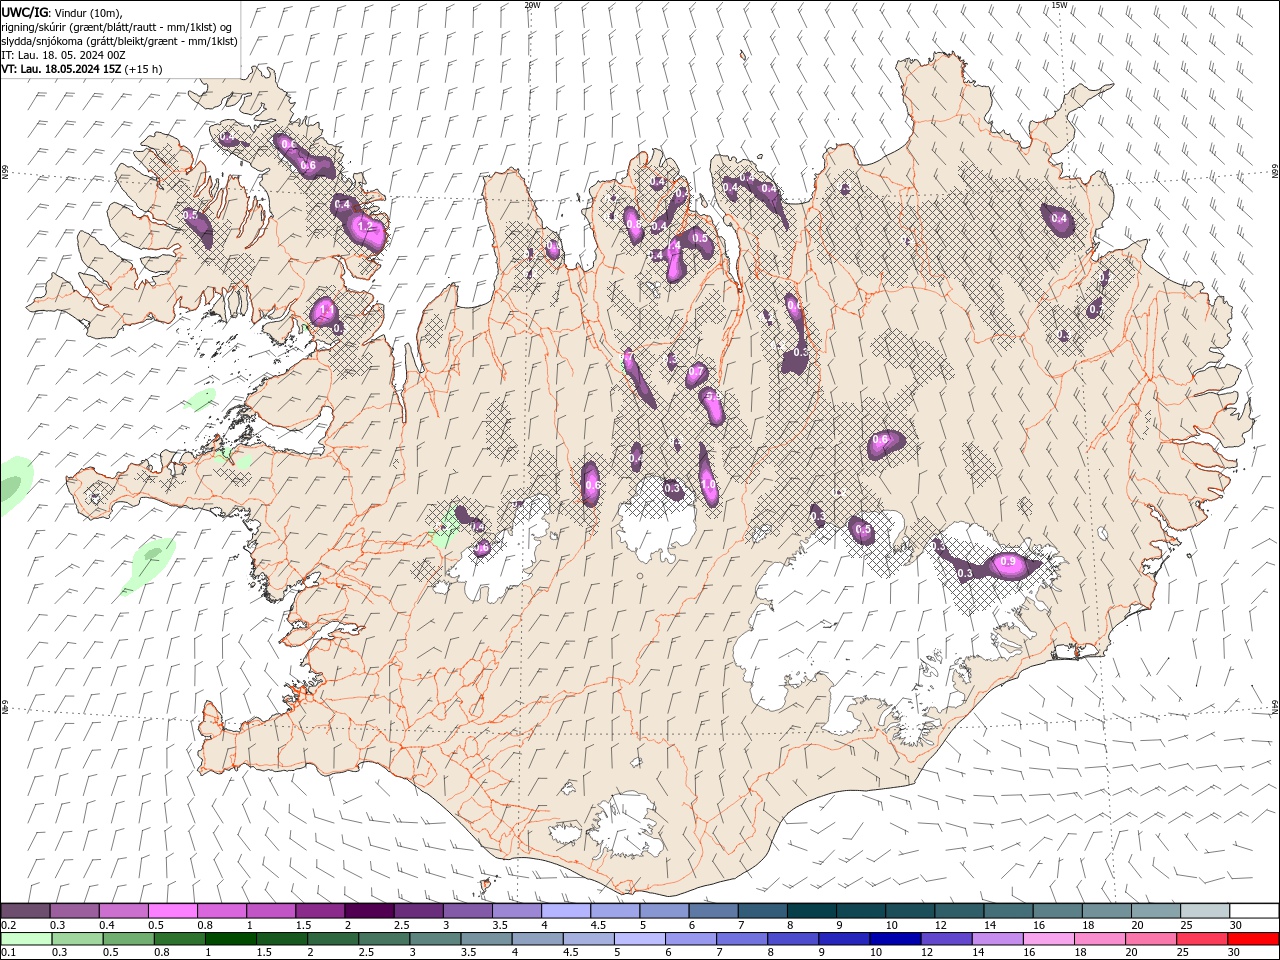Select the light grey 25–30 swatch, snow scale
This screenshot has height=960, width=1280.
tap(1204, 911)
